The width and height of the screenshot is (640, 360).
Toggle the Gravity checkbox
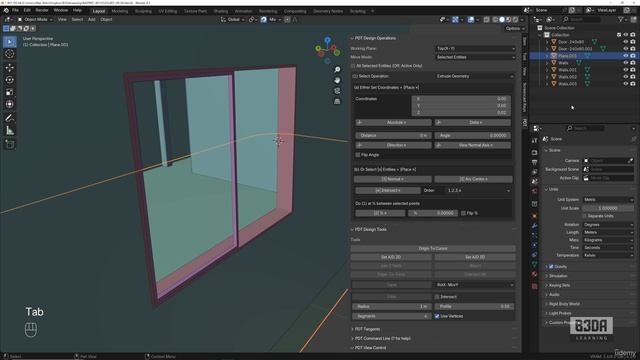click(551, 267)
